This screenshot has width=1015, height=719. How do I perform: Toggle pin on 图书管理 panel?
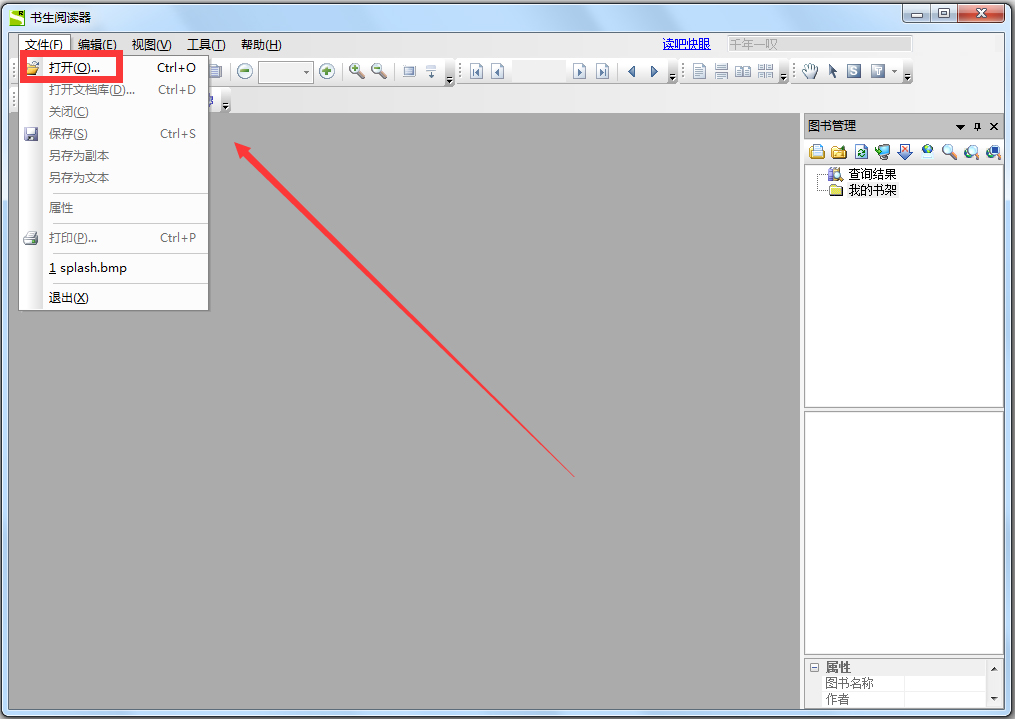(x=977, y=127)
